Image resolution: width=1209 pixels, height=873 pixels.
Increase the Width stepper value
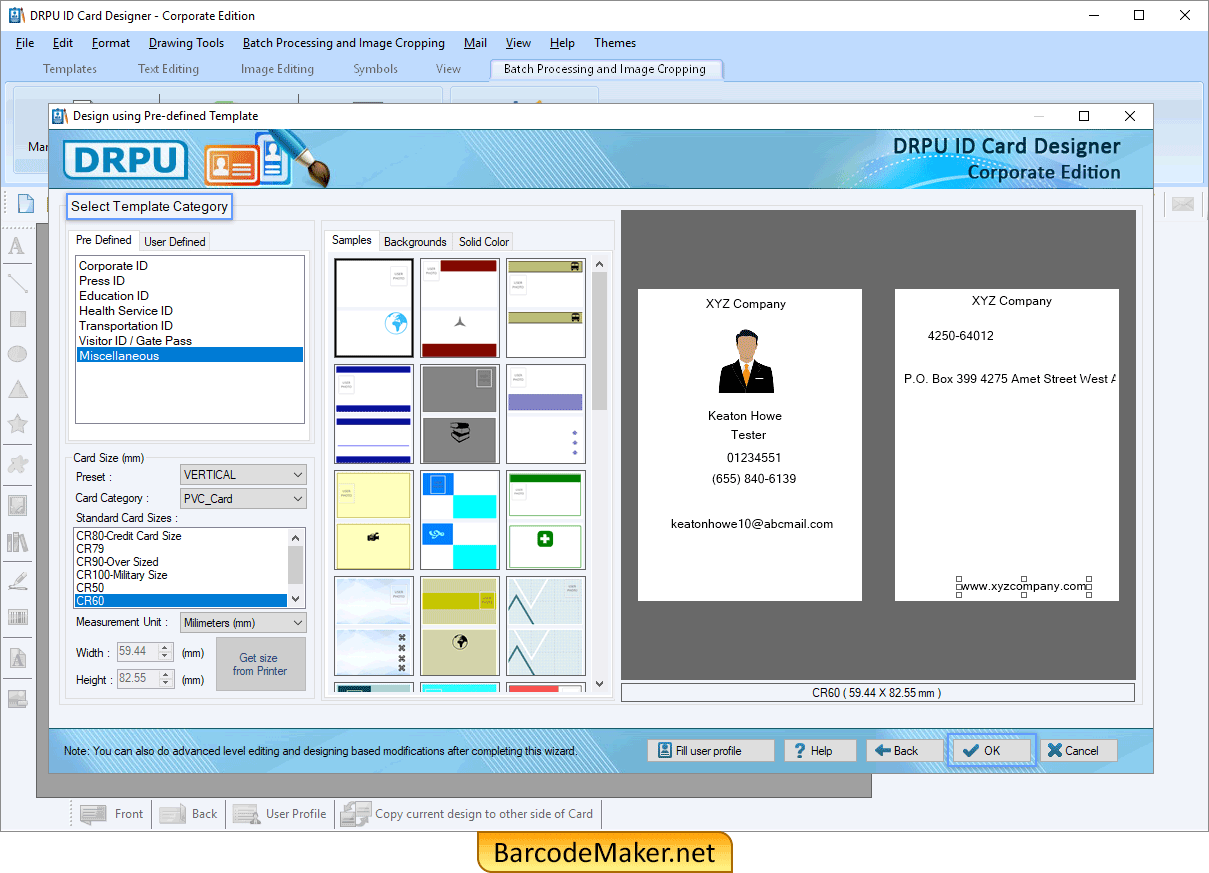(166, 647)
